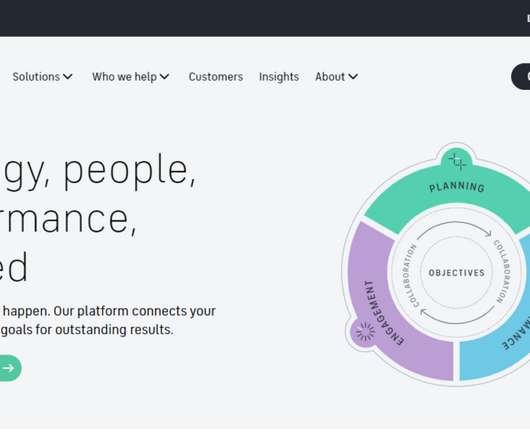Click the right Collaboration ring label
The image size is (530, 442).
coord(503,271)
